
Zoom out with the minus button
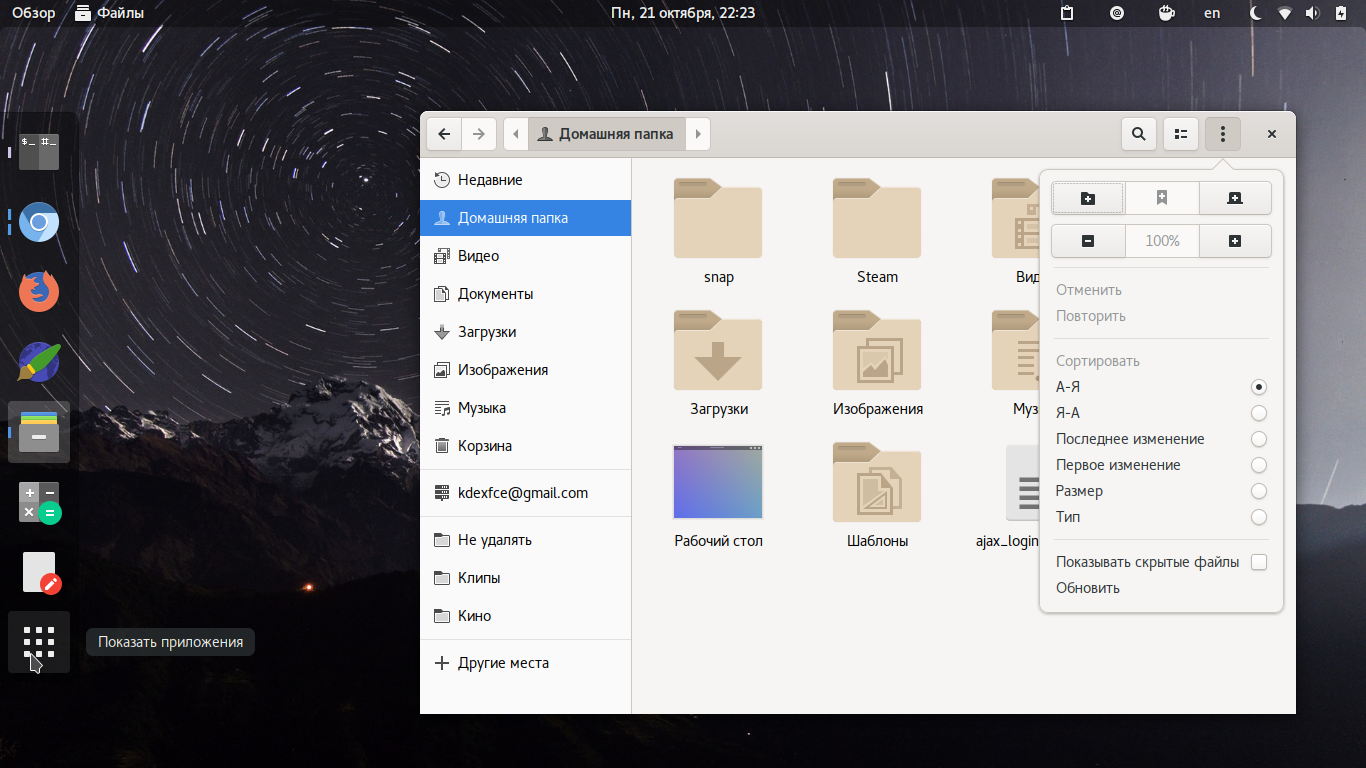point(1088,241)
